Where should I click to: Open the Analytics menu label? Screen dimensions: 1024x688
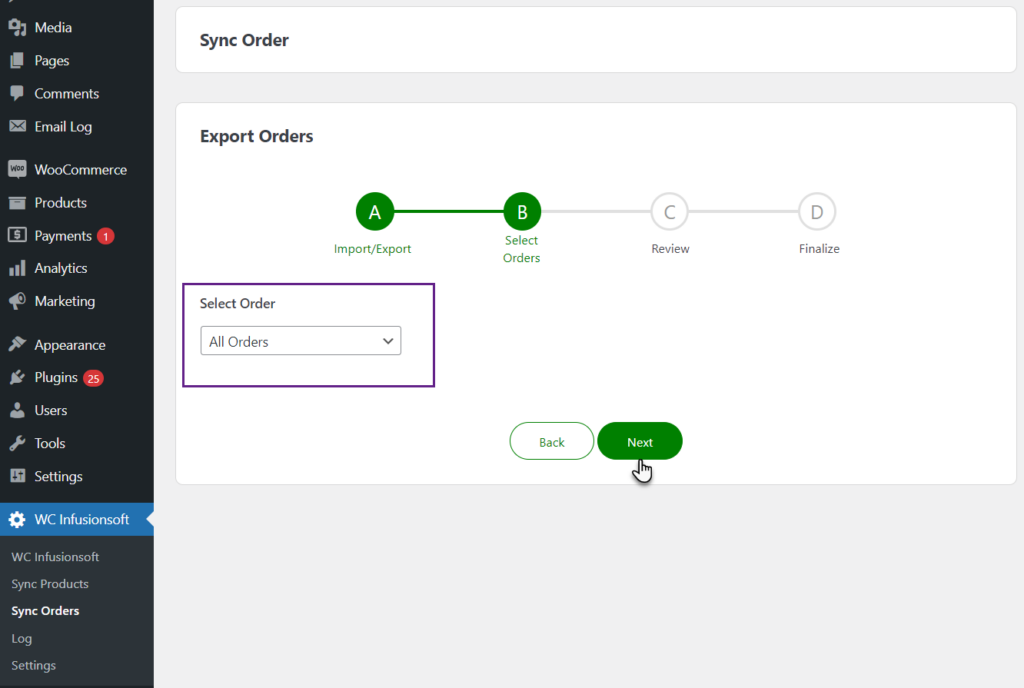click(x=61, y=268)
